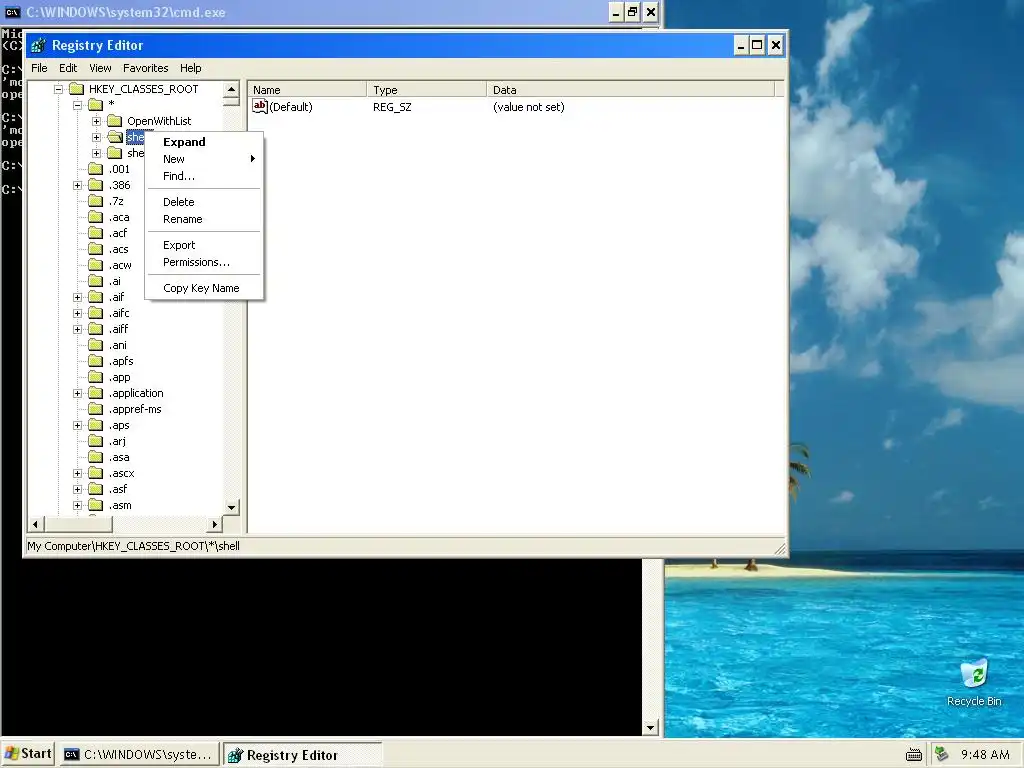1024x768 pixels.
Task: Expand the .386 key
Action: [x=77, y=185]
